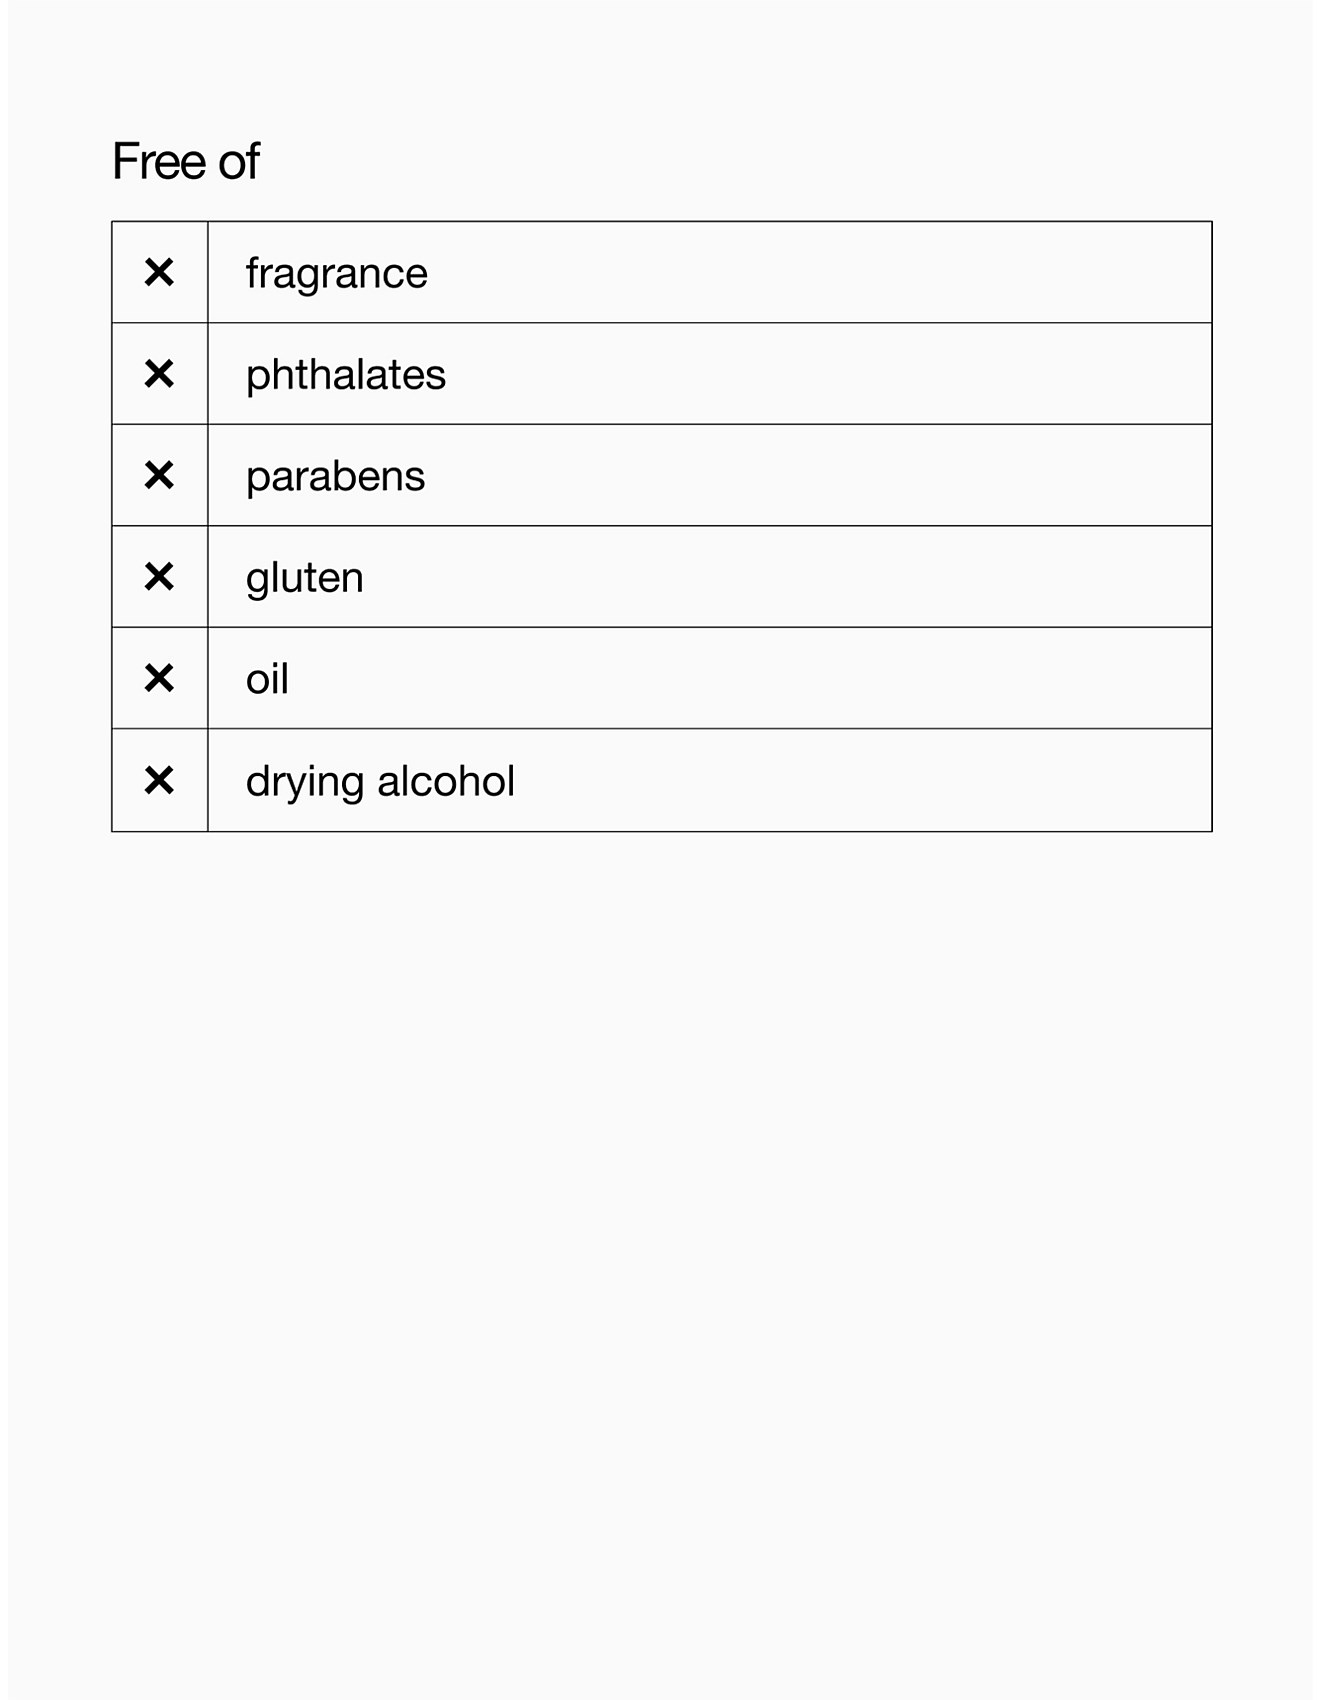The image size is (1320, 1700).
Task: Click the X icon in the gluten row
Action: (x=159, y=577)
